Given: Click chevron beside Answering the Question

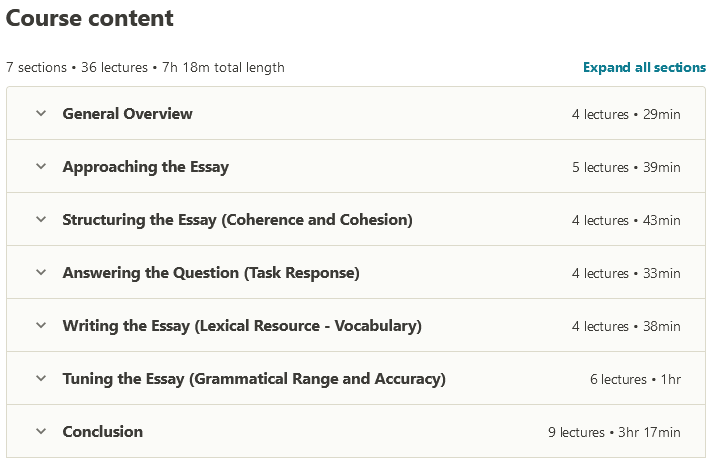Looking at the screenshot, I should 41,272.
